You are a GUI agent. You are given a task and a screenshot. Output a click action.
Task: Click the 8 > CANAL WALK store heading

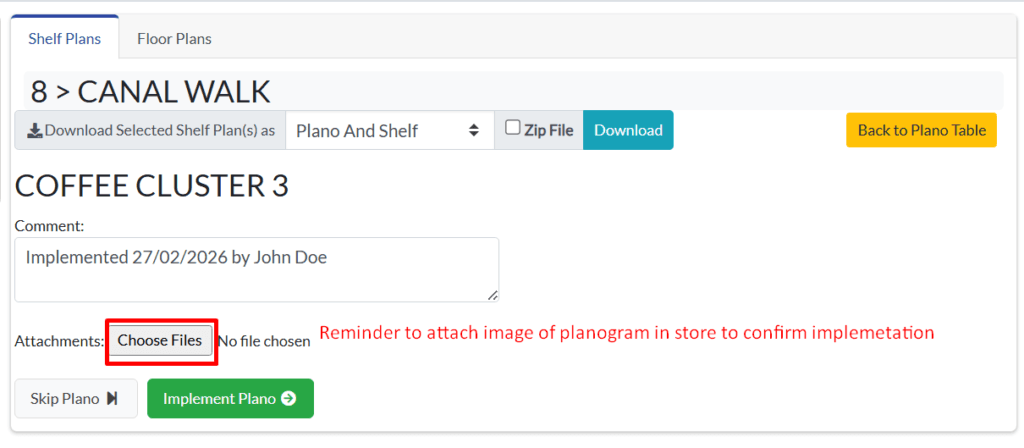pos(151,92)
